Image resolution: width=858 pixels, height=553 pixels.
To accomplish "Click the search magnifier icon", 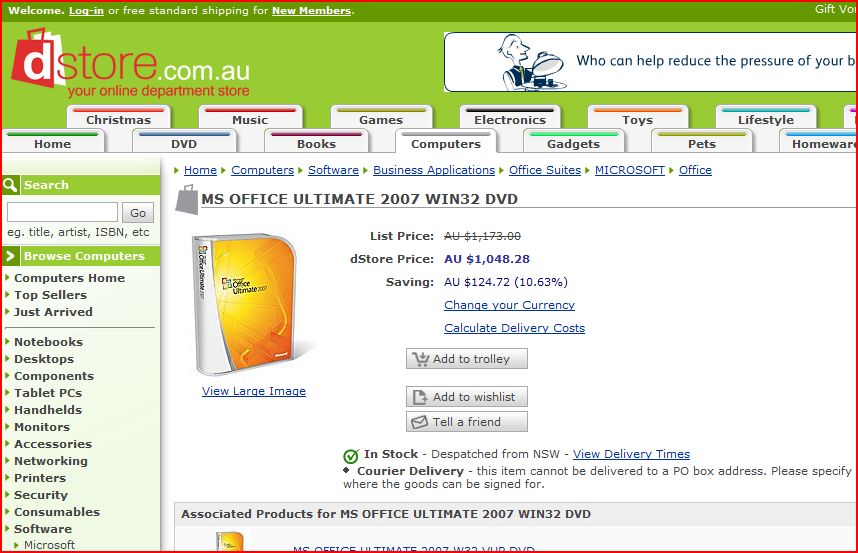I will (x=10, y=185).
